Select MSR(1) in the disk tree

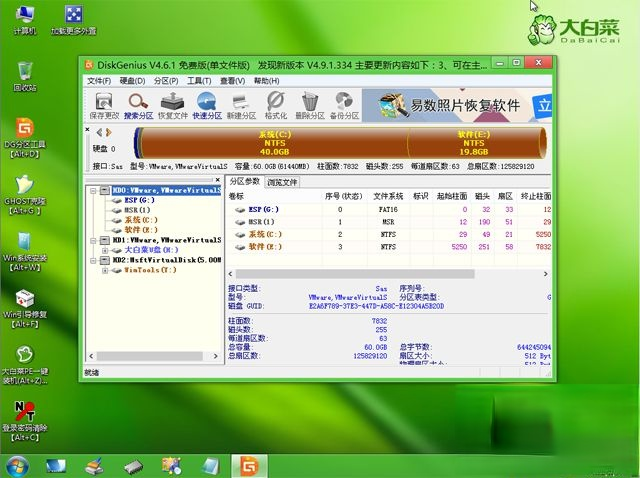tap(137, 210)
